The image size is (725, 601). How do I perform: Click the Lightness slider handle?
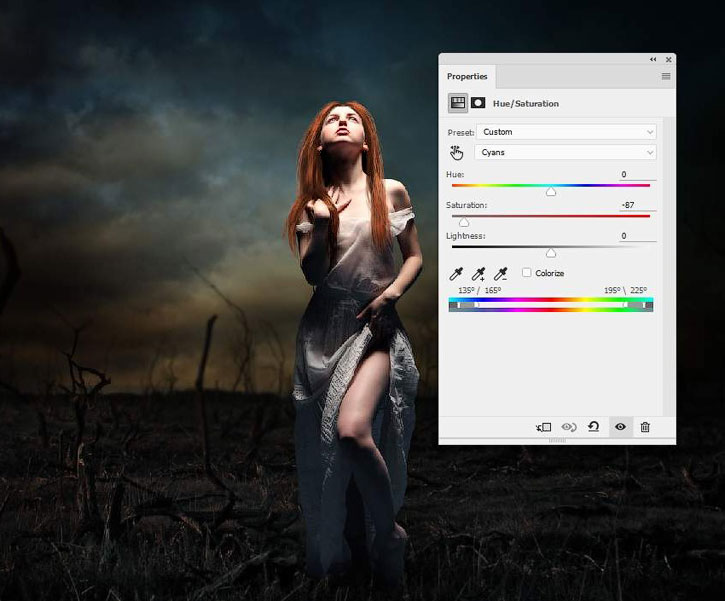tap(551, 253)
